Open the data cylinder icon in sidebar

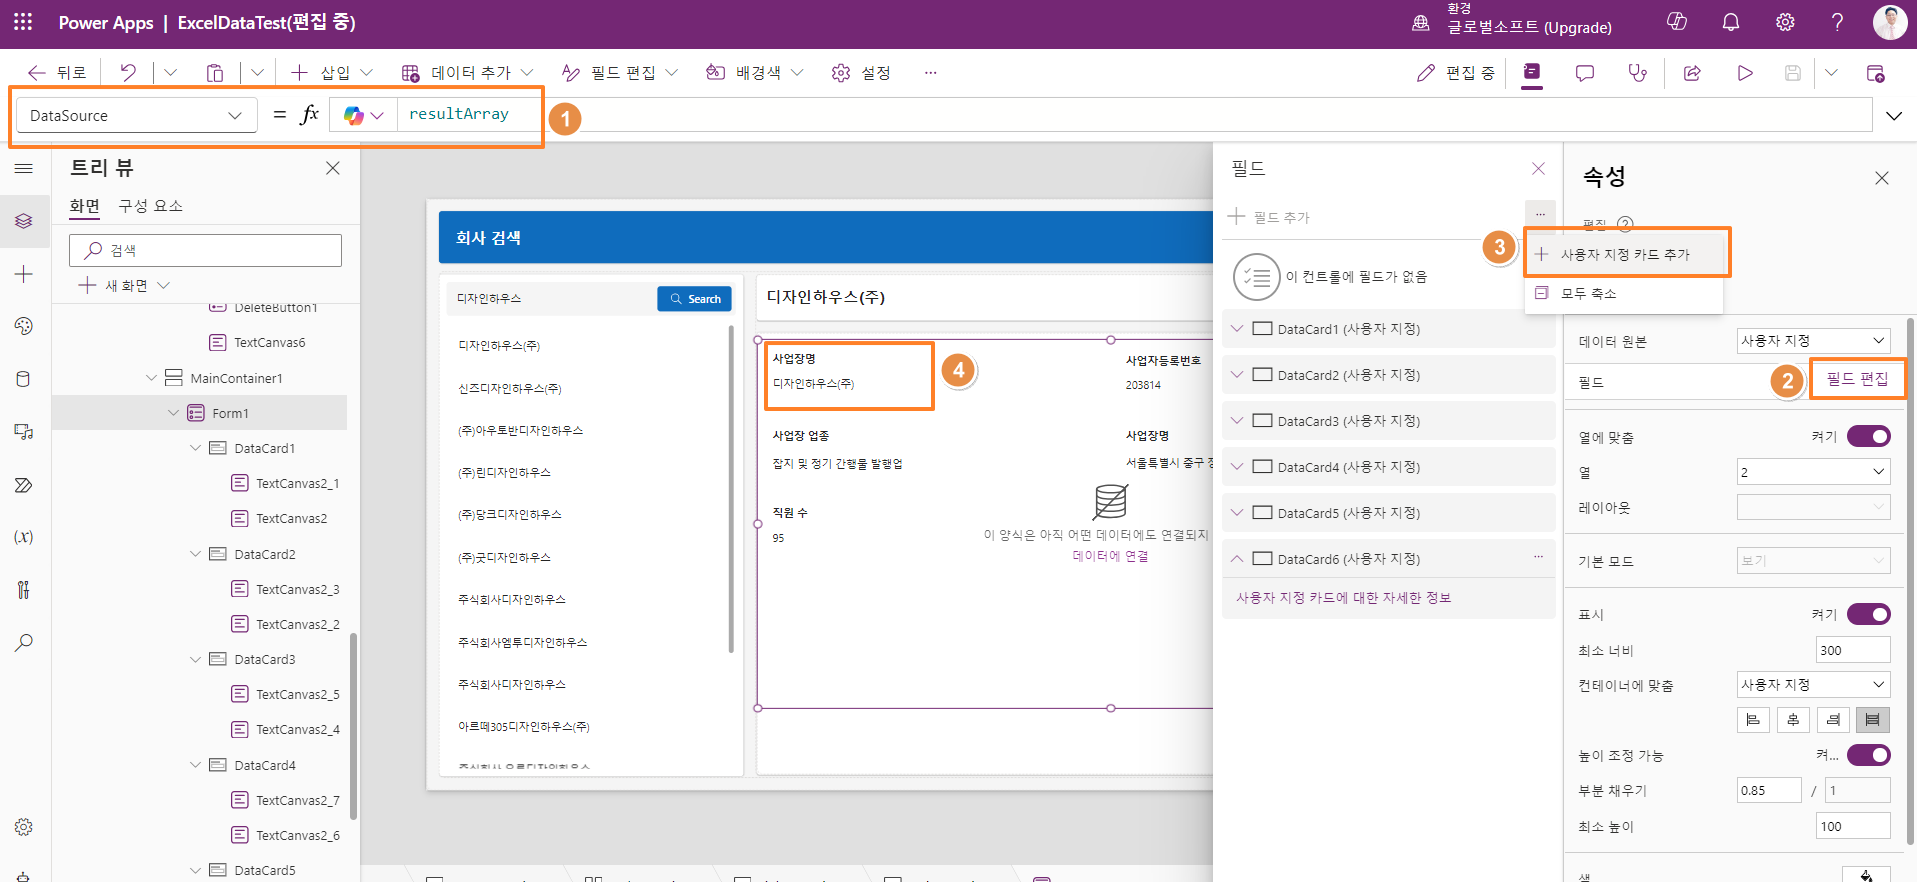click(x=24, y=379)
